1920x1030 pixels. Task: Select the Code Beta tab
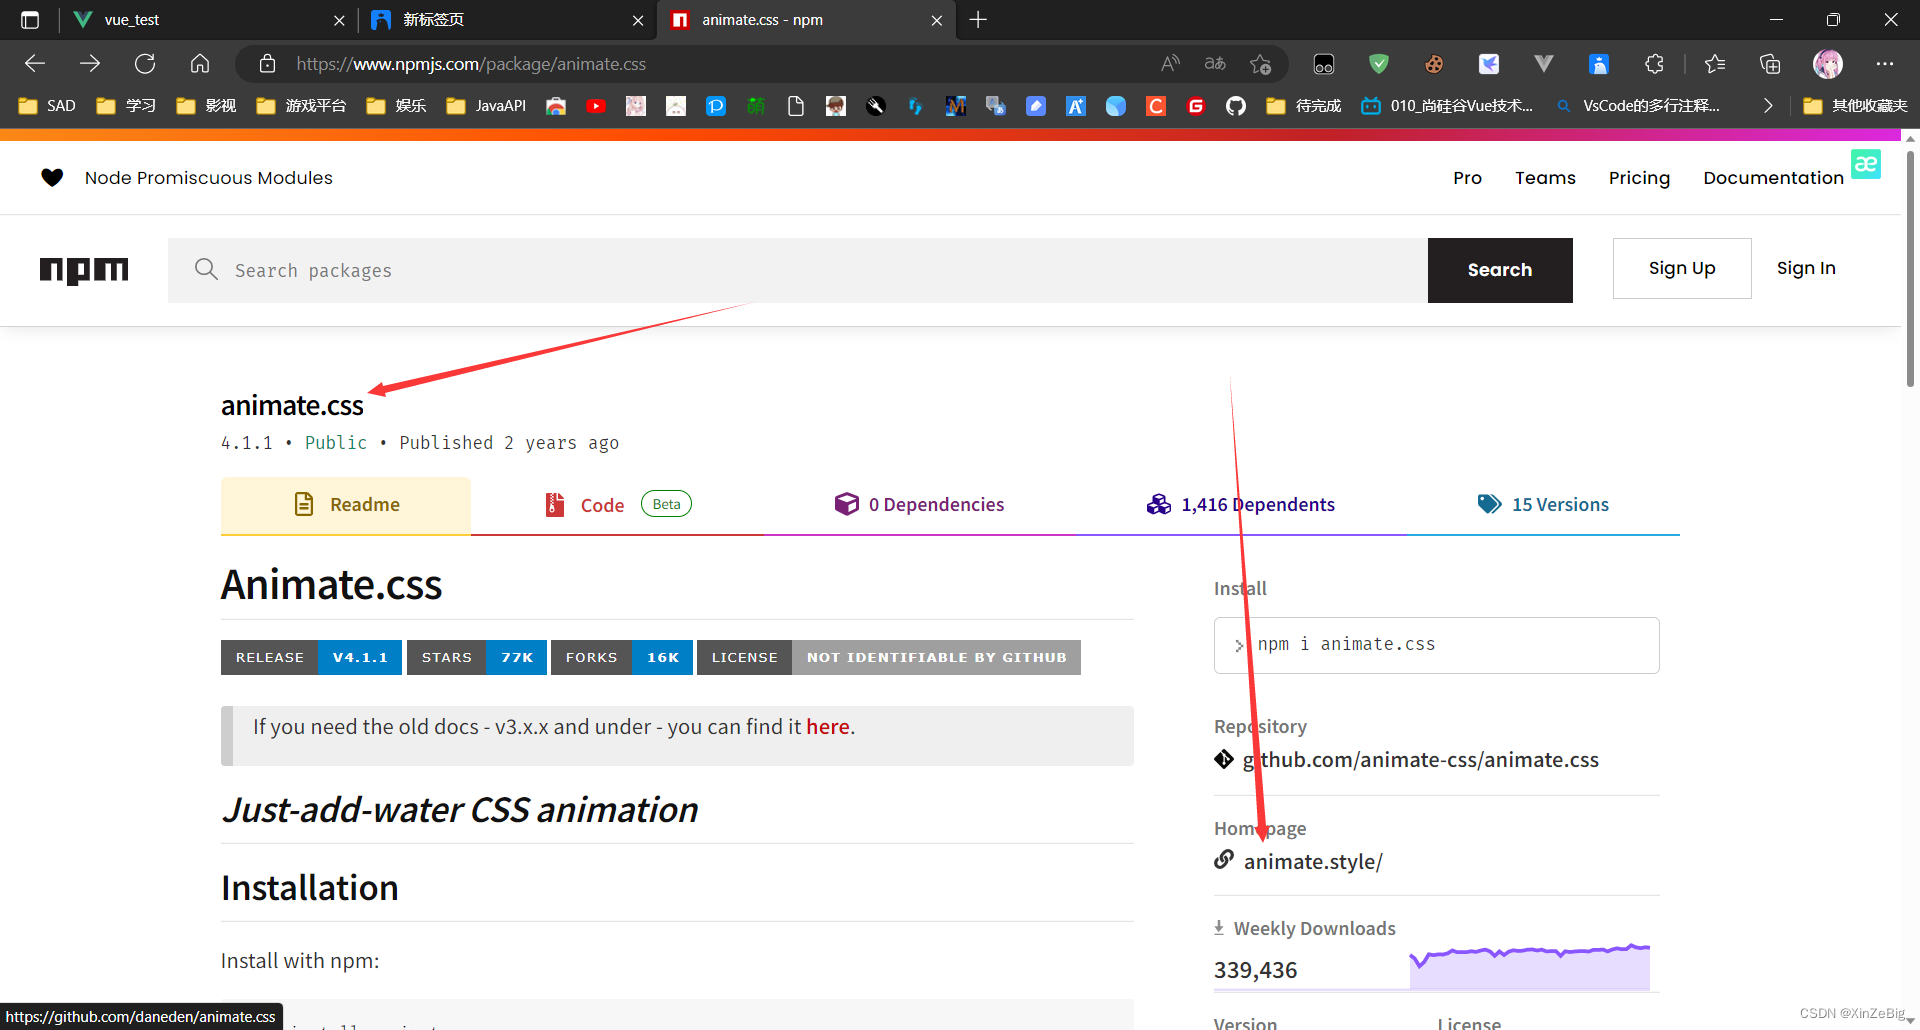[618, 505]
